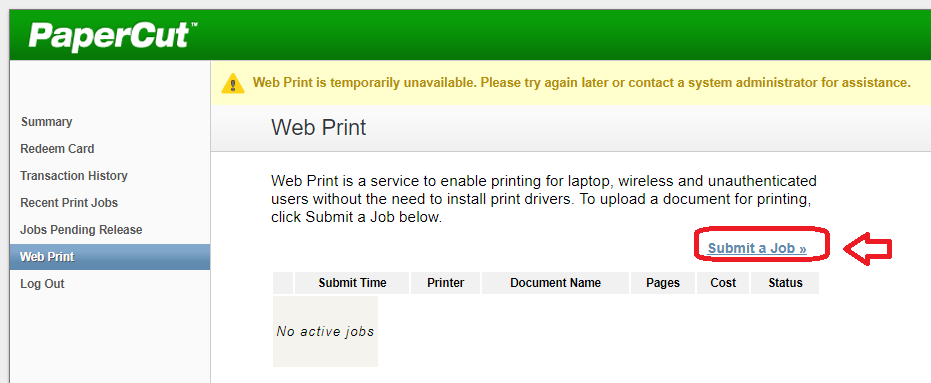The height and width of the screenshot is (383, 931).
Task: Click the No active jobs cell
Action: click(x=325, y=331)
